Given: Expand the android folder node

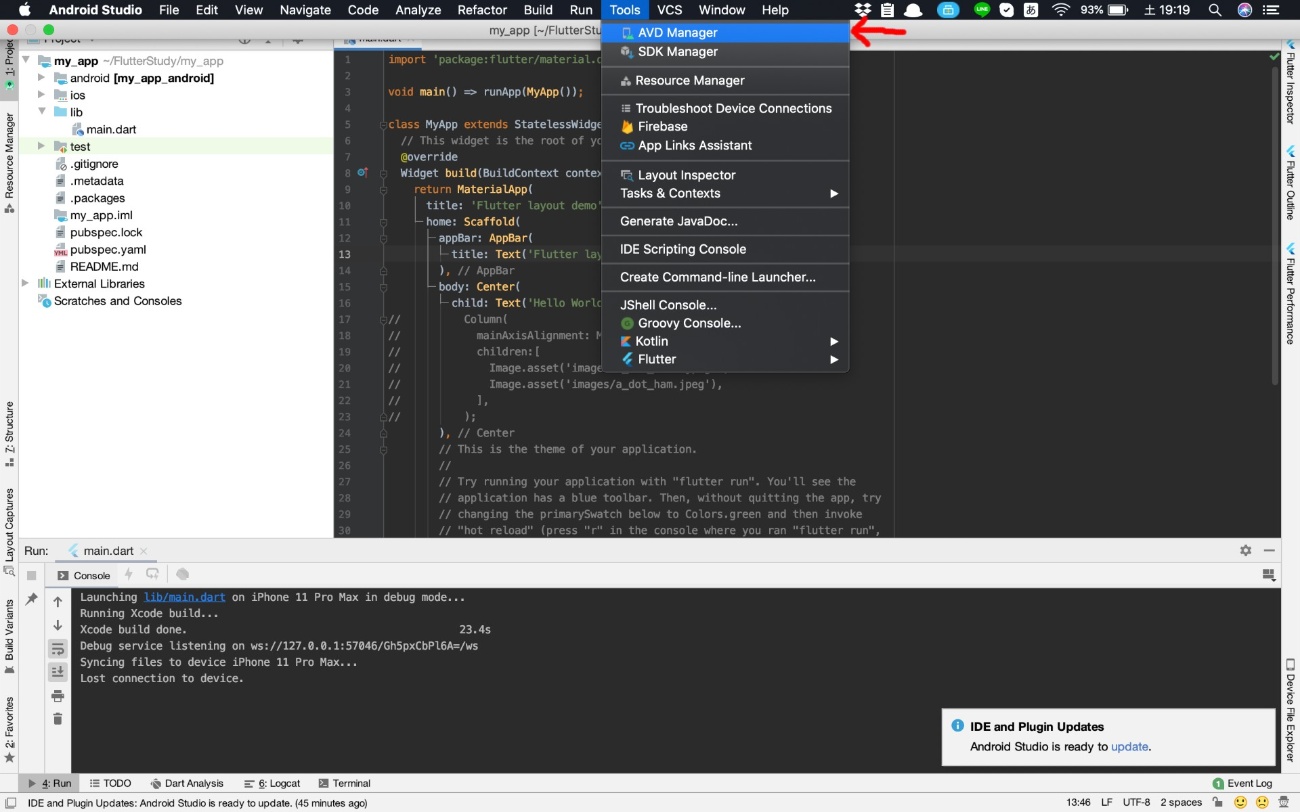Looking at the screenshot, I should (x=42, y=78).
